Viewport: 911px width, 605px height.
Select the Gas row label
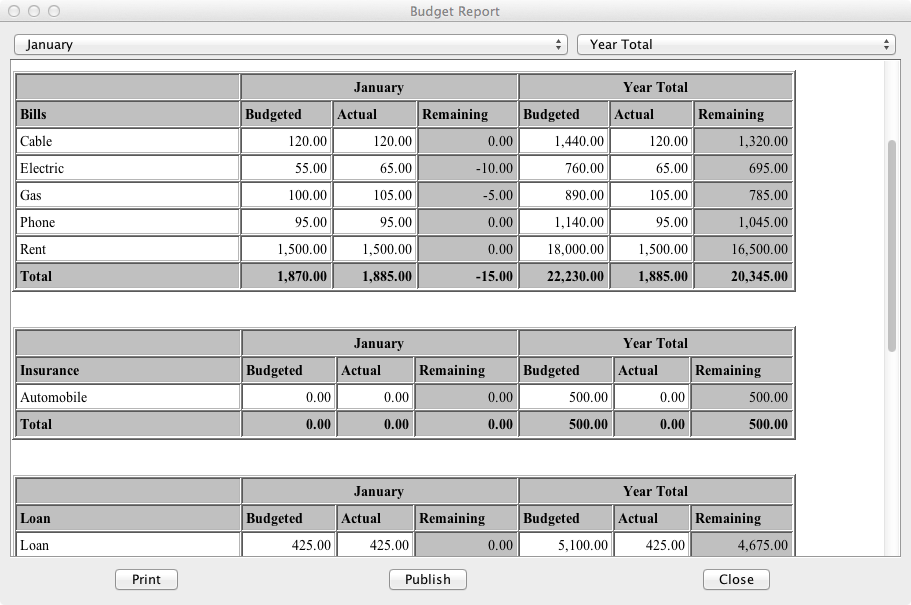(x=128, y=195)
